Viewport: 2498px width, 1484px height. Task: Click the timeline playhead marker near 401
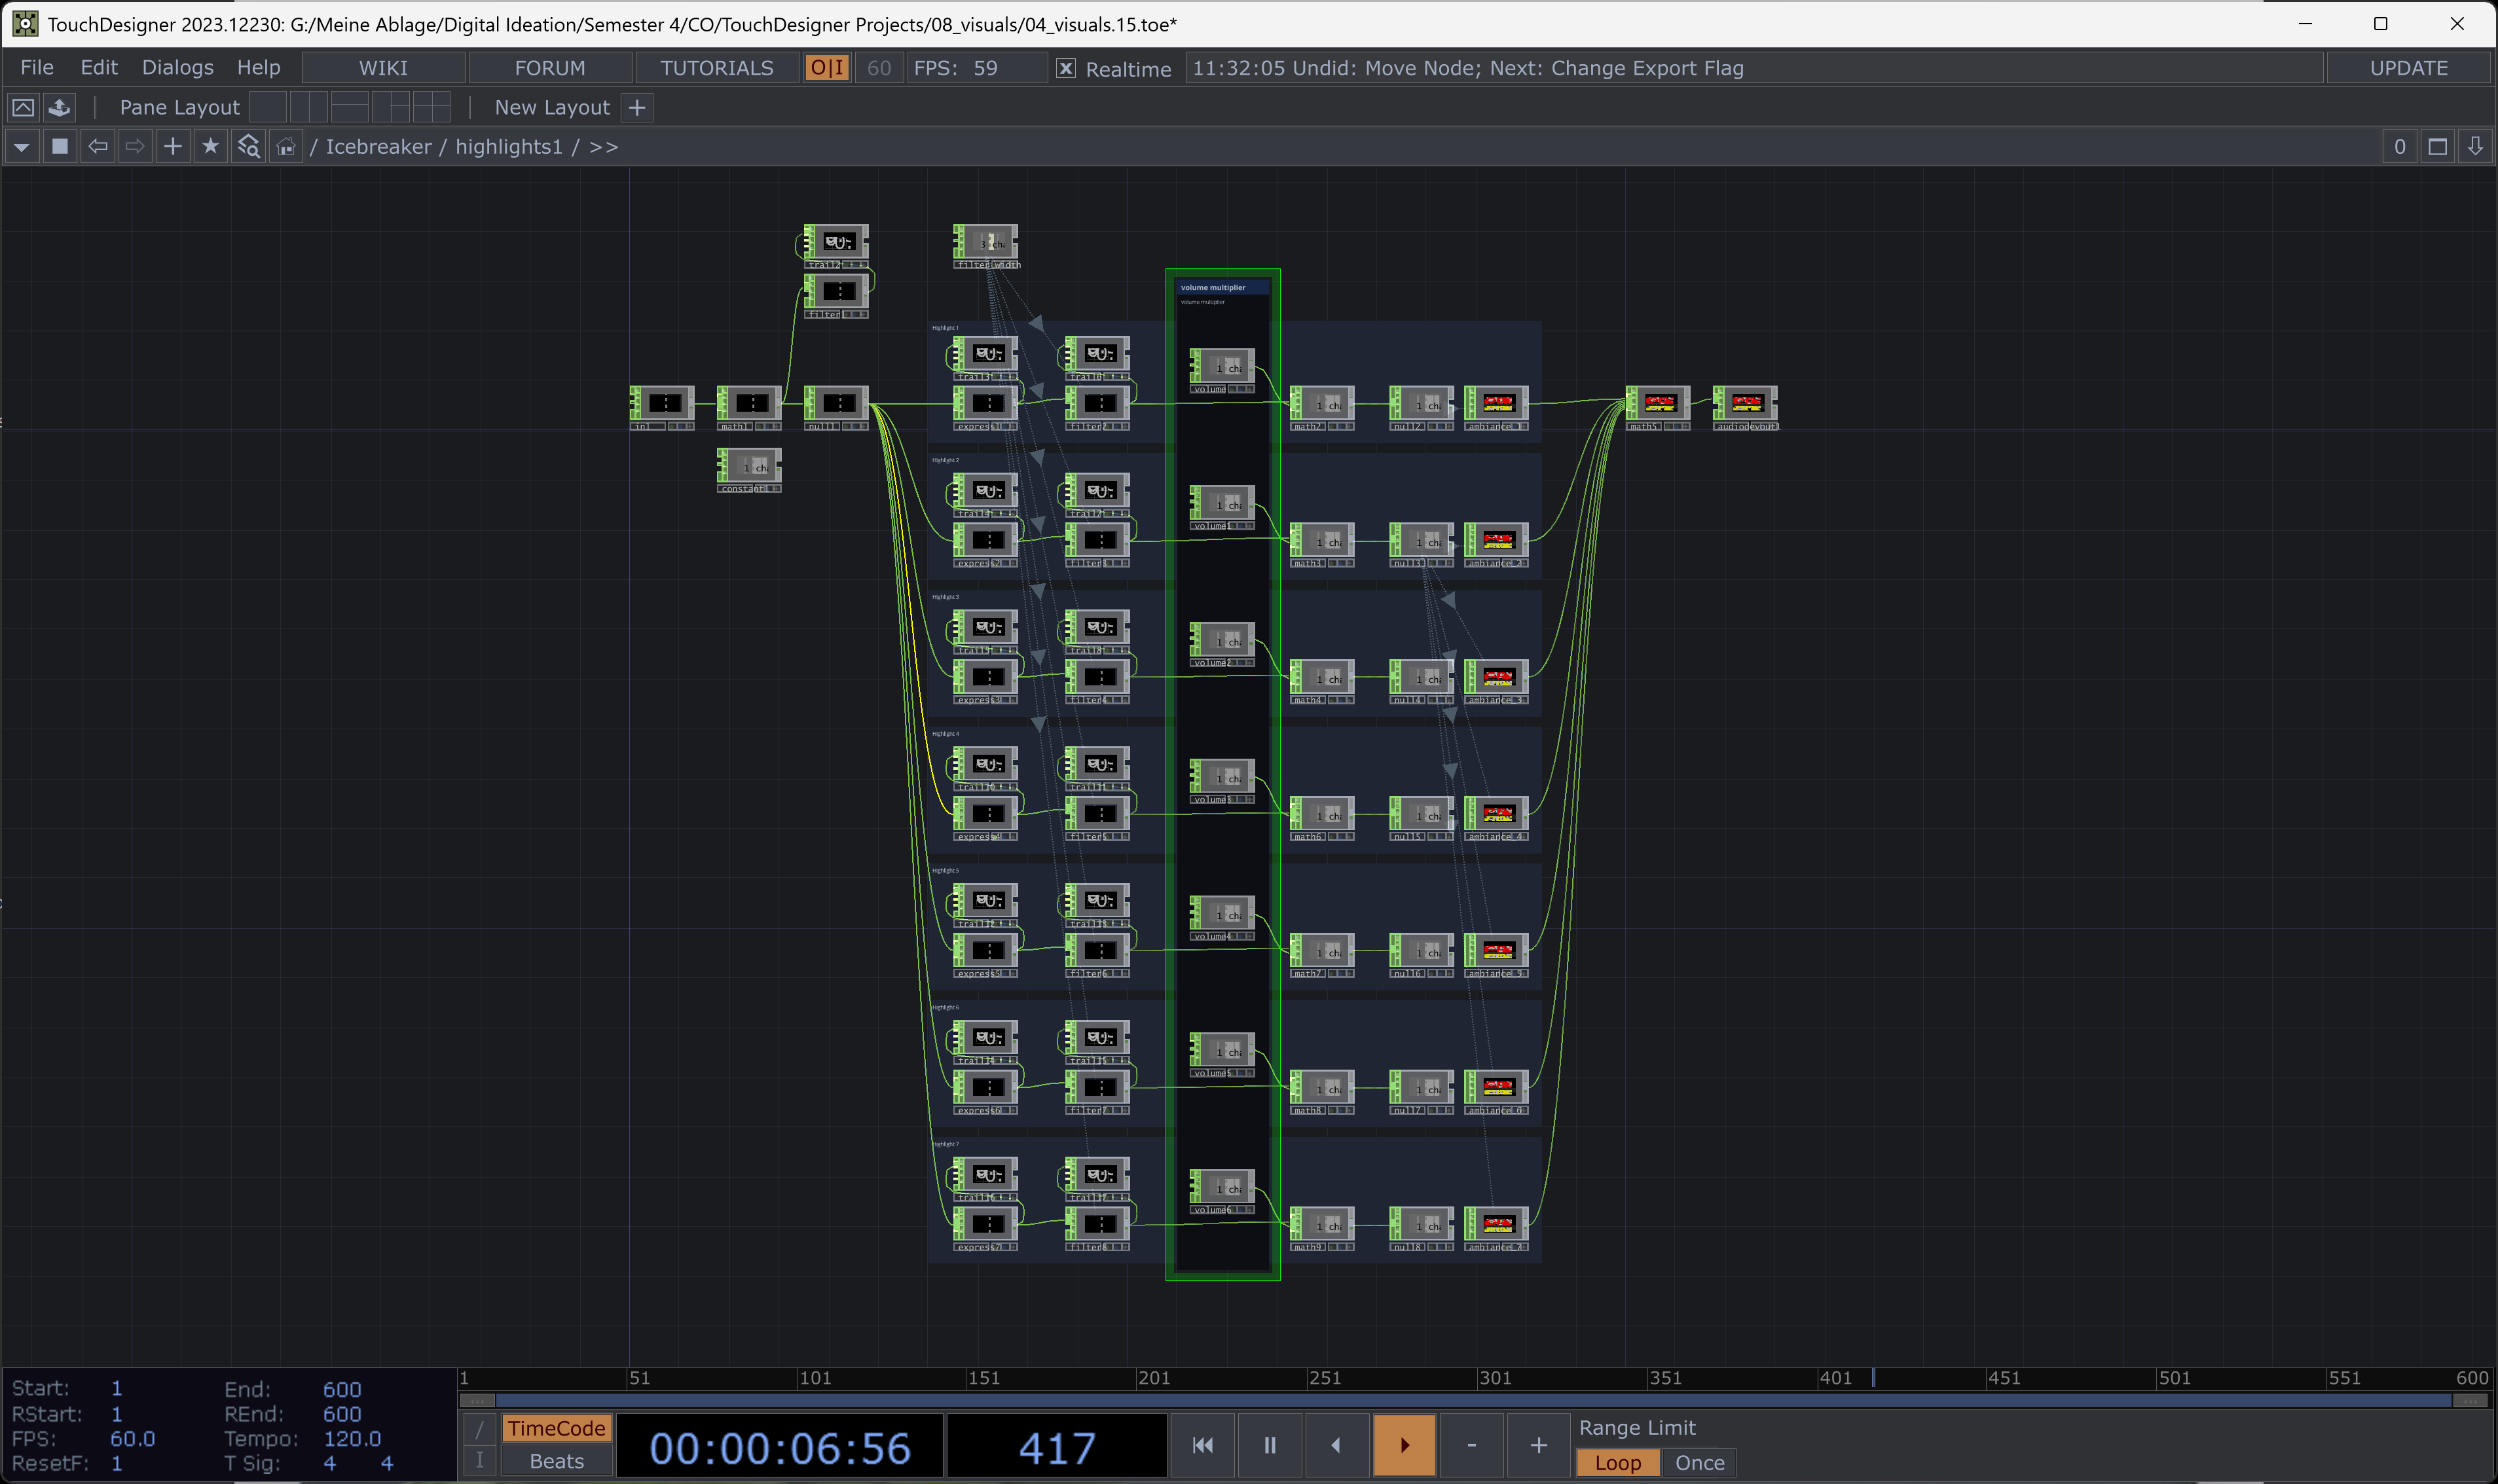click(1873, 1378)
